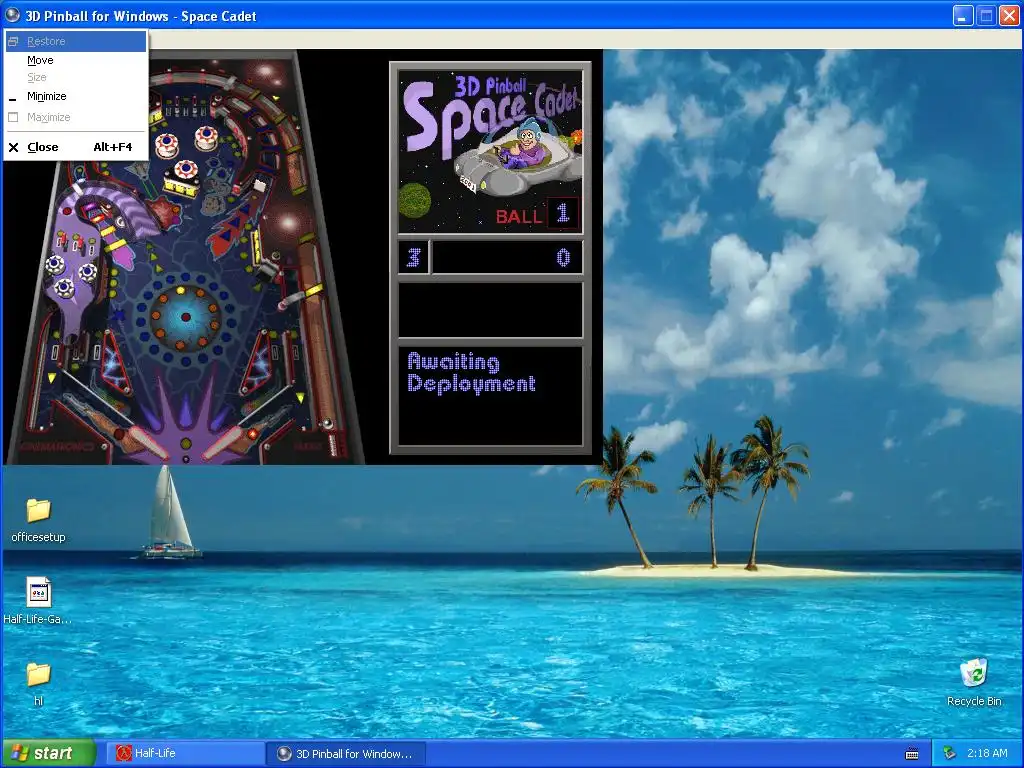
Task: Click the disabled Maximize menu entry
Action: [76, 117]
